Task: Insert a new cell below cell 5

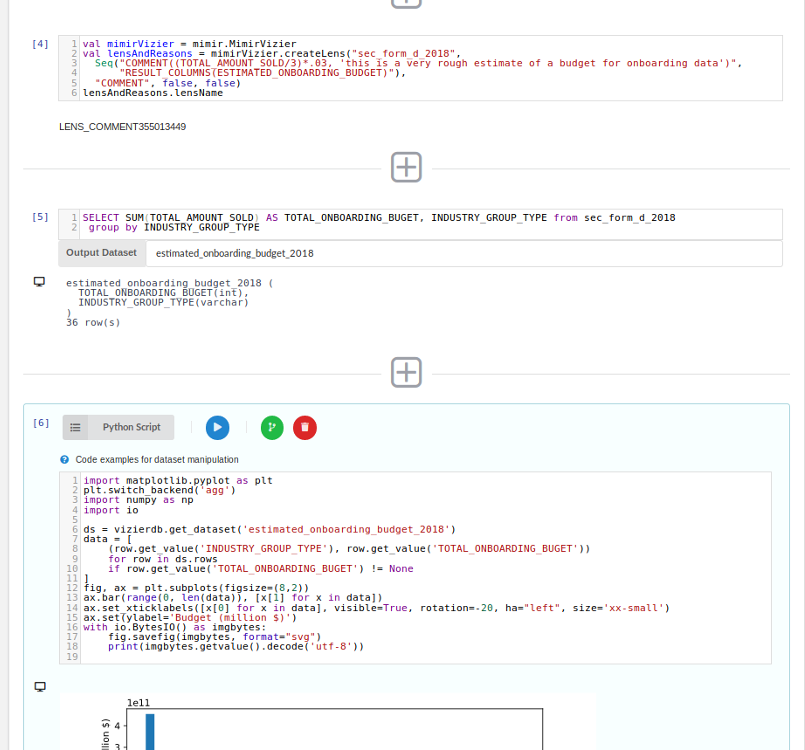Action: [406, 372]
